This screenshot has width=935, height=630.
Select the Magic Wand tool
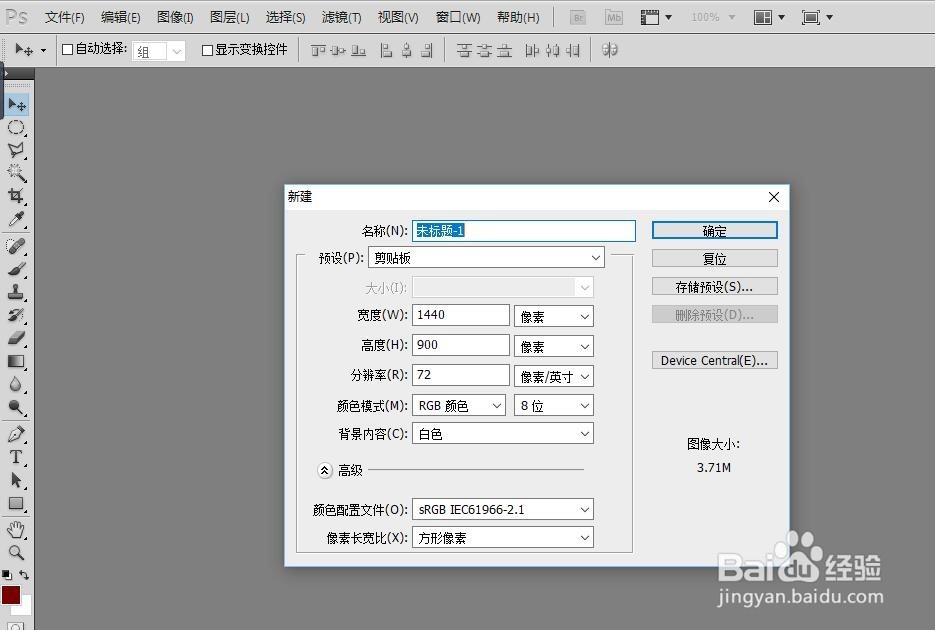pos(16,173)
